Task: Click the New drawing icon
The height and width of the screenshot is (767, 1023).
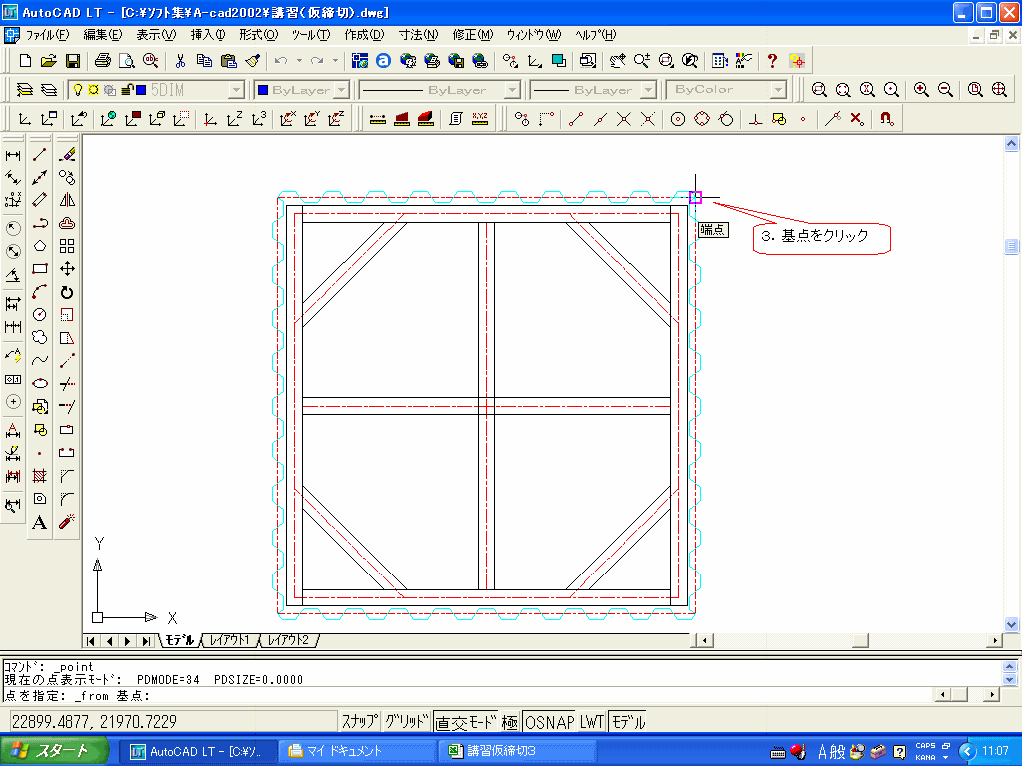Action: tap(25, 61)
